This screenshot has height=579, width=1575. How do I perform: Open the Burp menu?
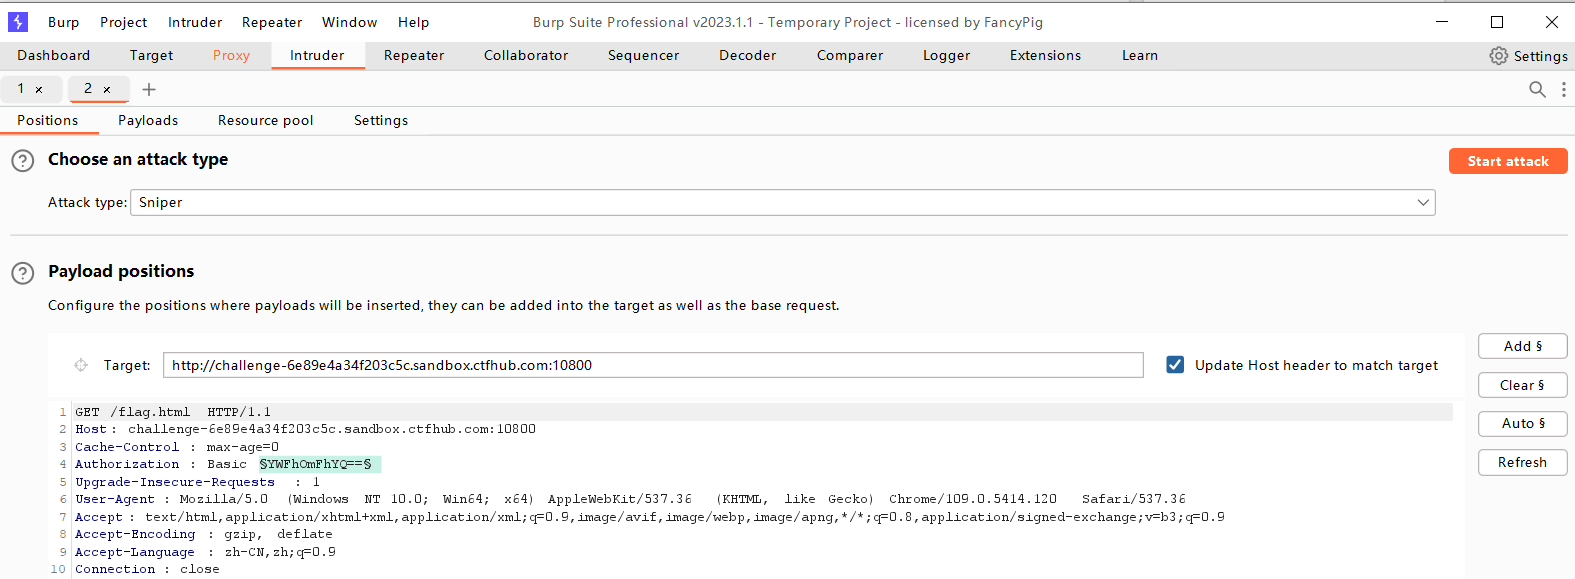click(x=63, y=22)
